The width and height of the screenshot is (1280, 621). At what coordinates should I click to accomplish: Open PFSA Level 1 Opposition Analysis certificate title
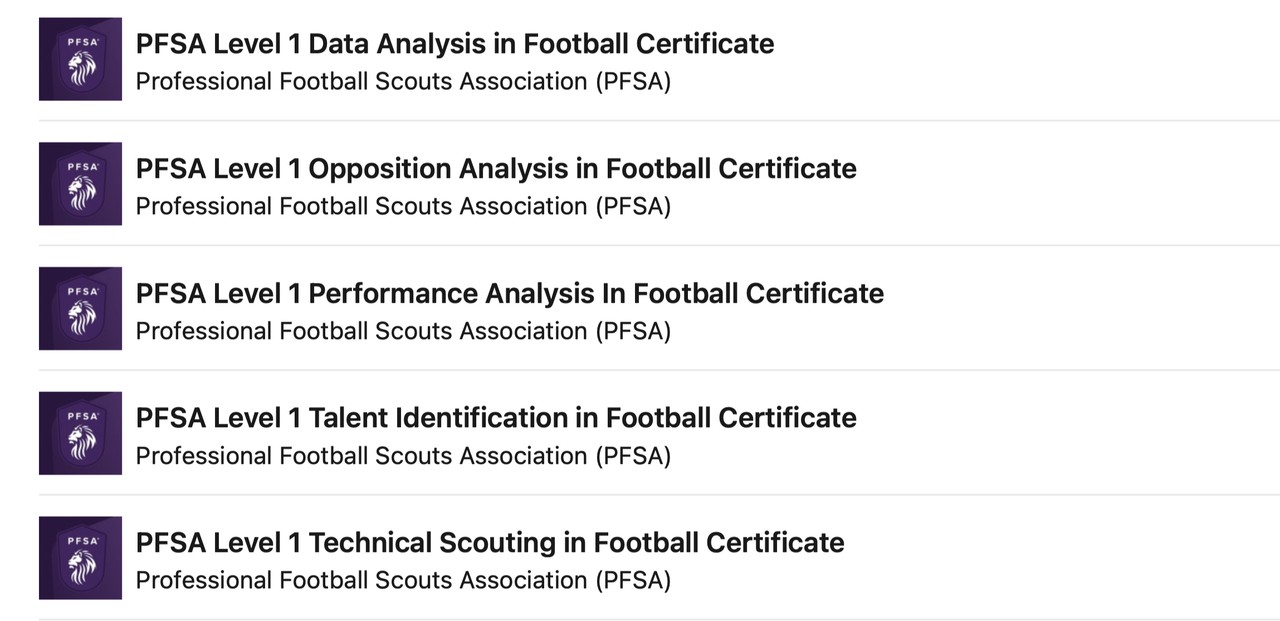(x=496, y=169)
